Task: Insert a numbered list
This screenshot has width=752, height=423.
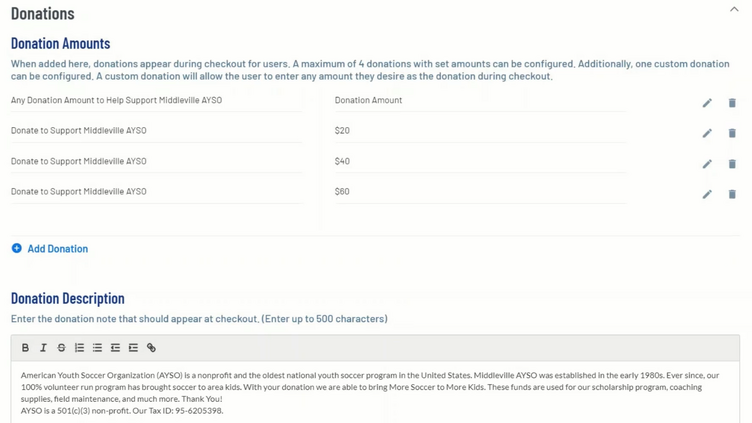Action: (x=79, y=348)
